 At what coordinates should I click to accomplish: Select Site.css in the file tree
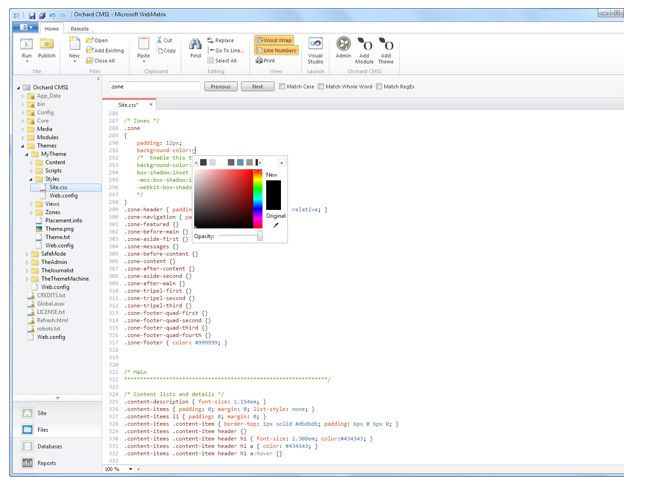coord(58,187)
